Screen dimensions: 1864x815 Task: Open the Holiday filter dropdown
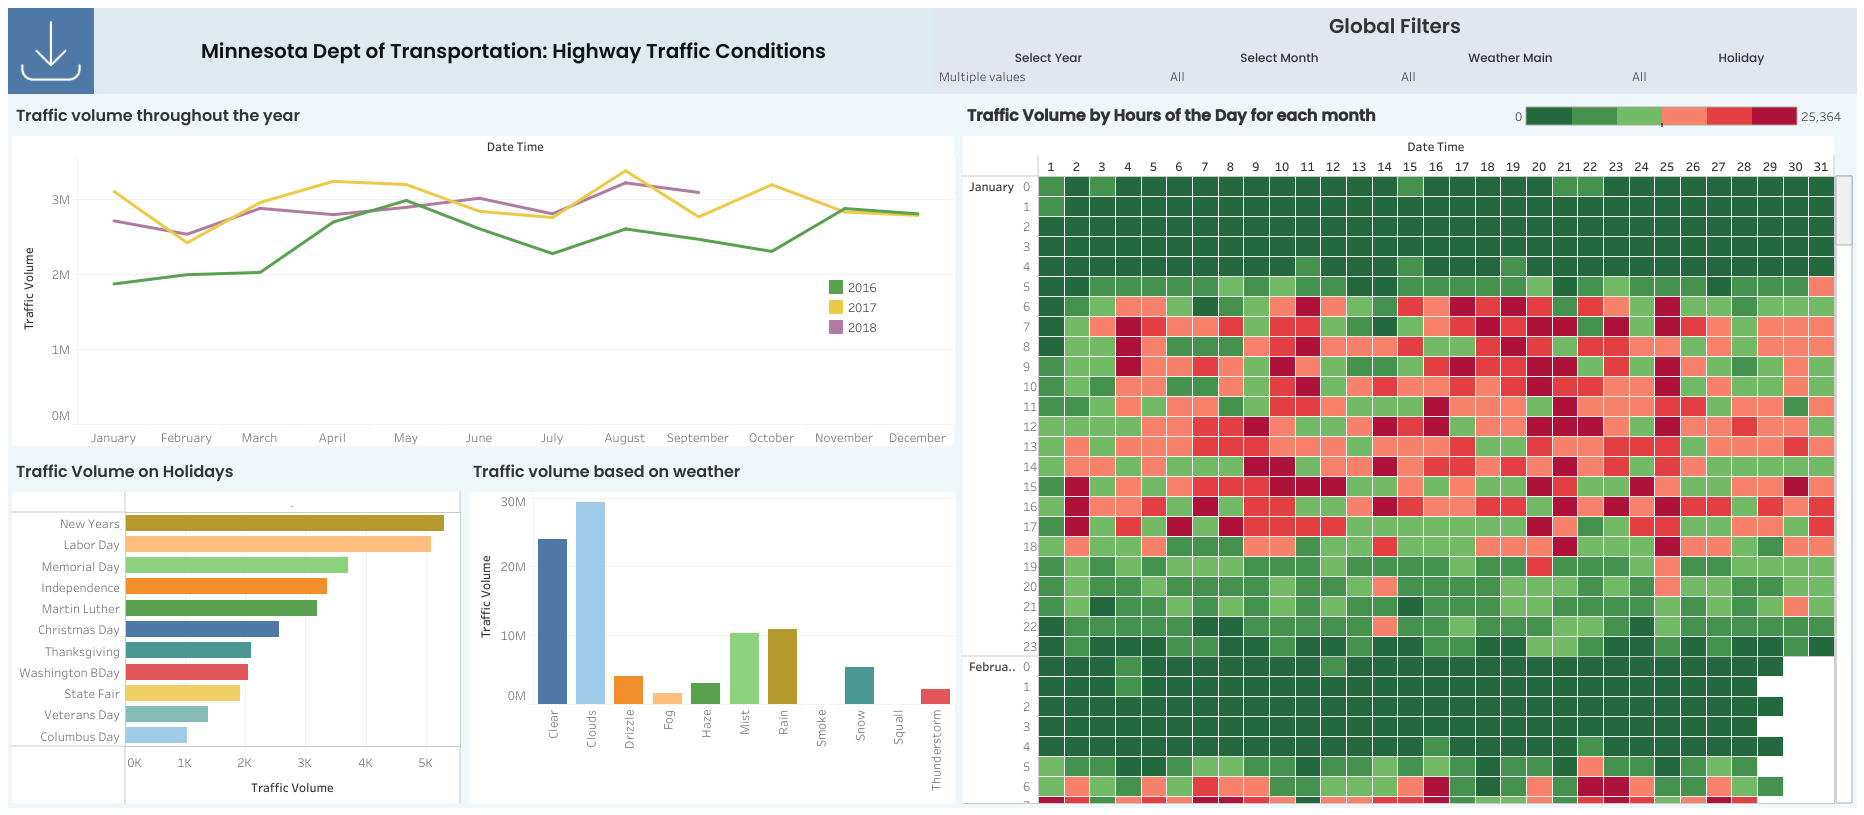pyautogui.click(x=1740, y=77)
